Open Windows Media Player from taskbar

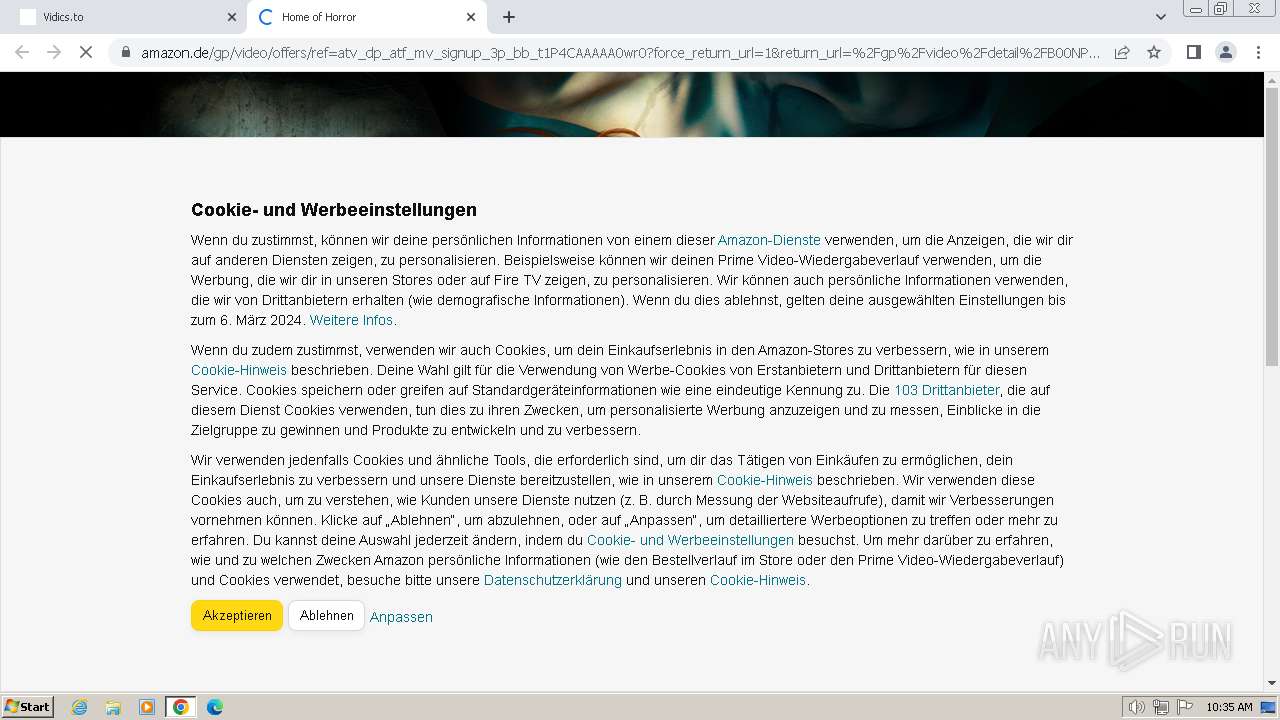point(147,707)
